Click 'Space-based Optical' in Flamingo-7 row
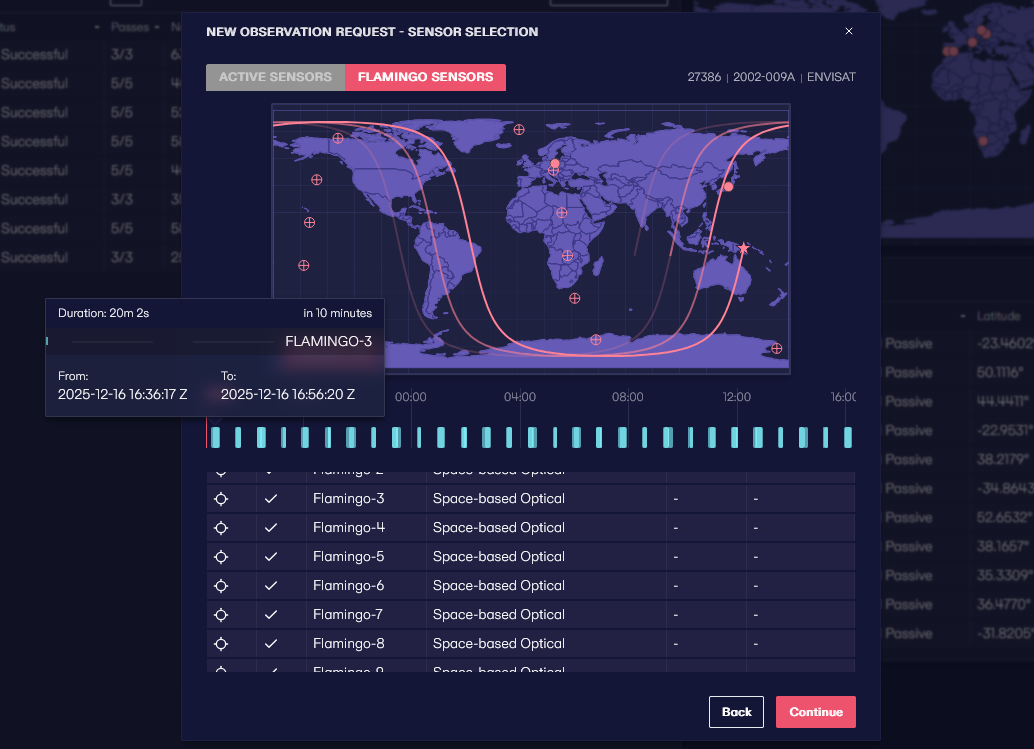The height and width of the screenshot is (749, 1034). click(x=499, y=615)
